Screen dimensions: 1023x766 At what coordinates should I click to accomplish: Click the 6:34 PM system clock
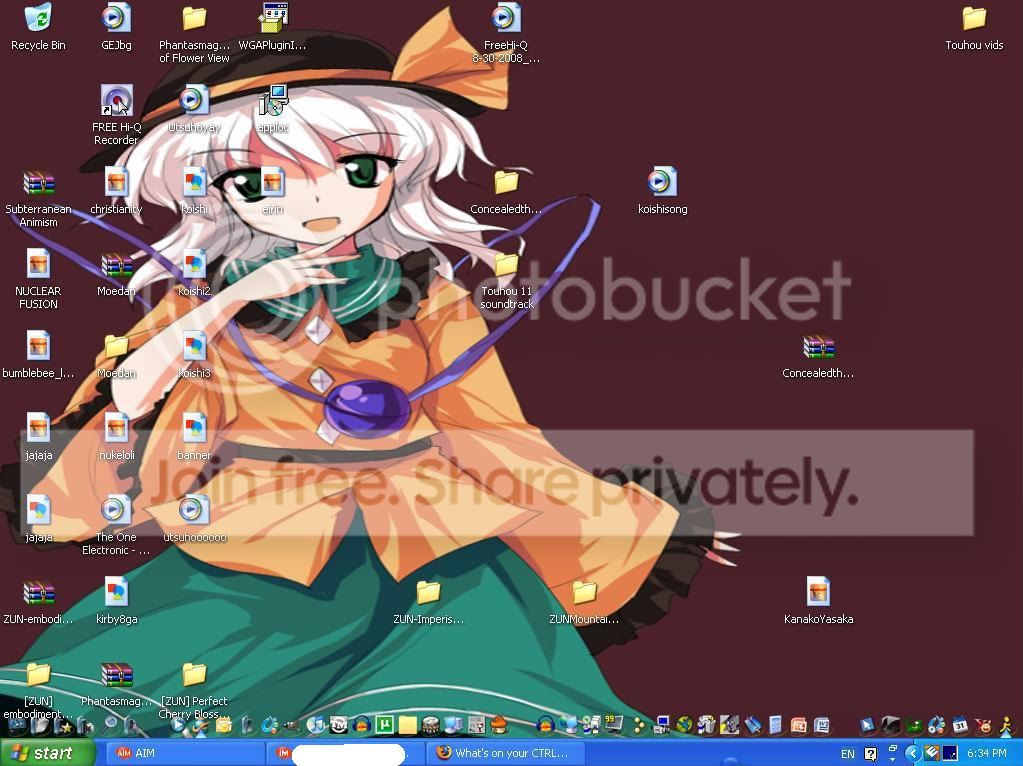coord(986,753)
